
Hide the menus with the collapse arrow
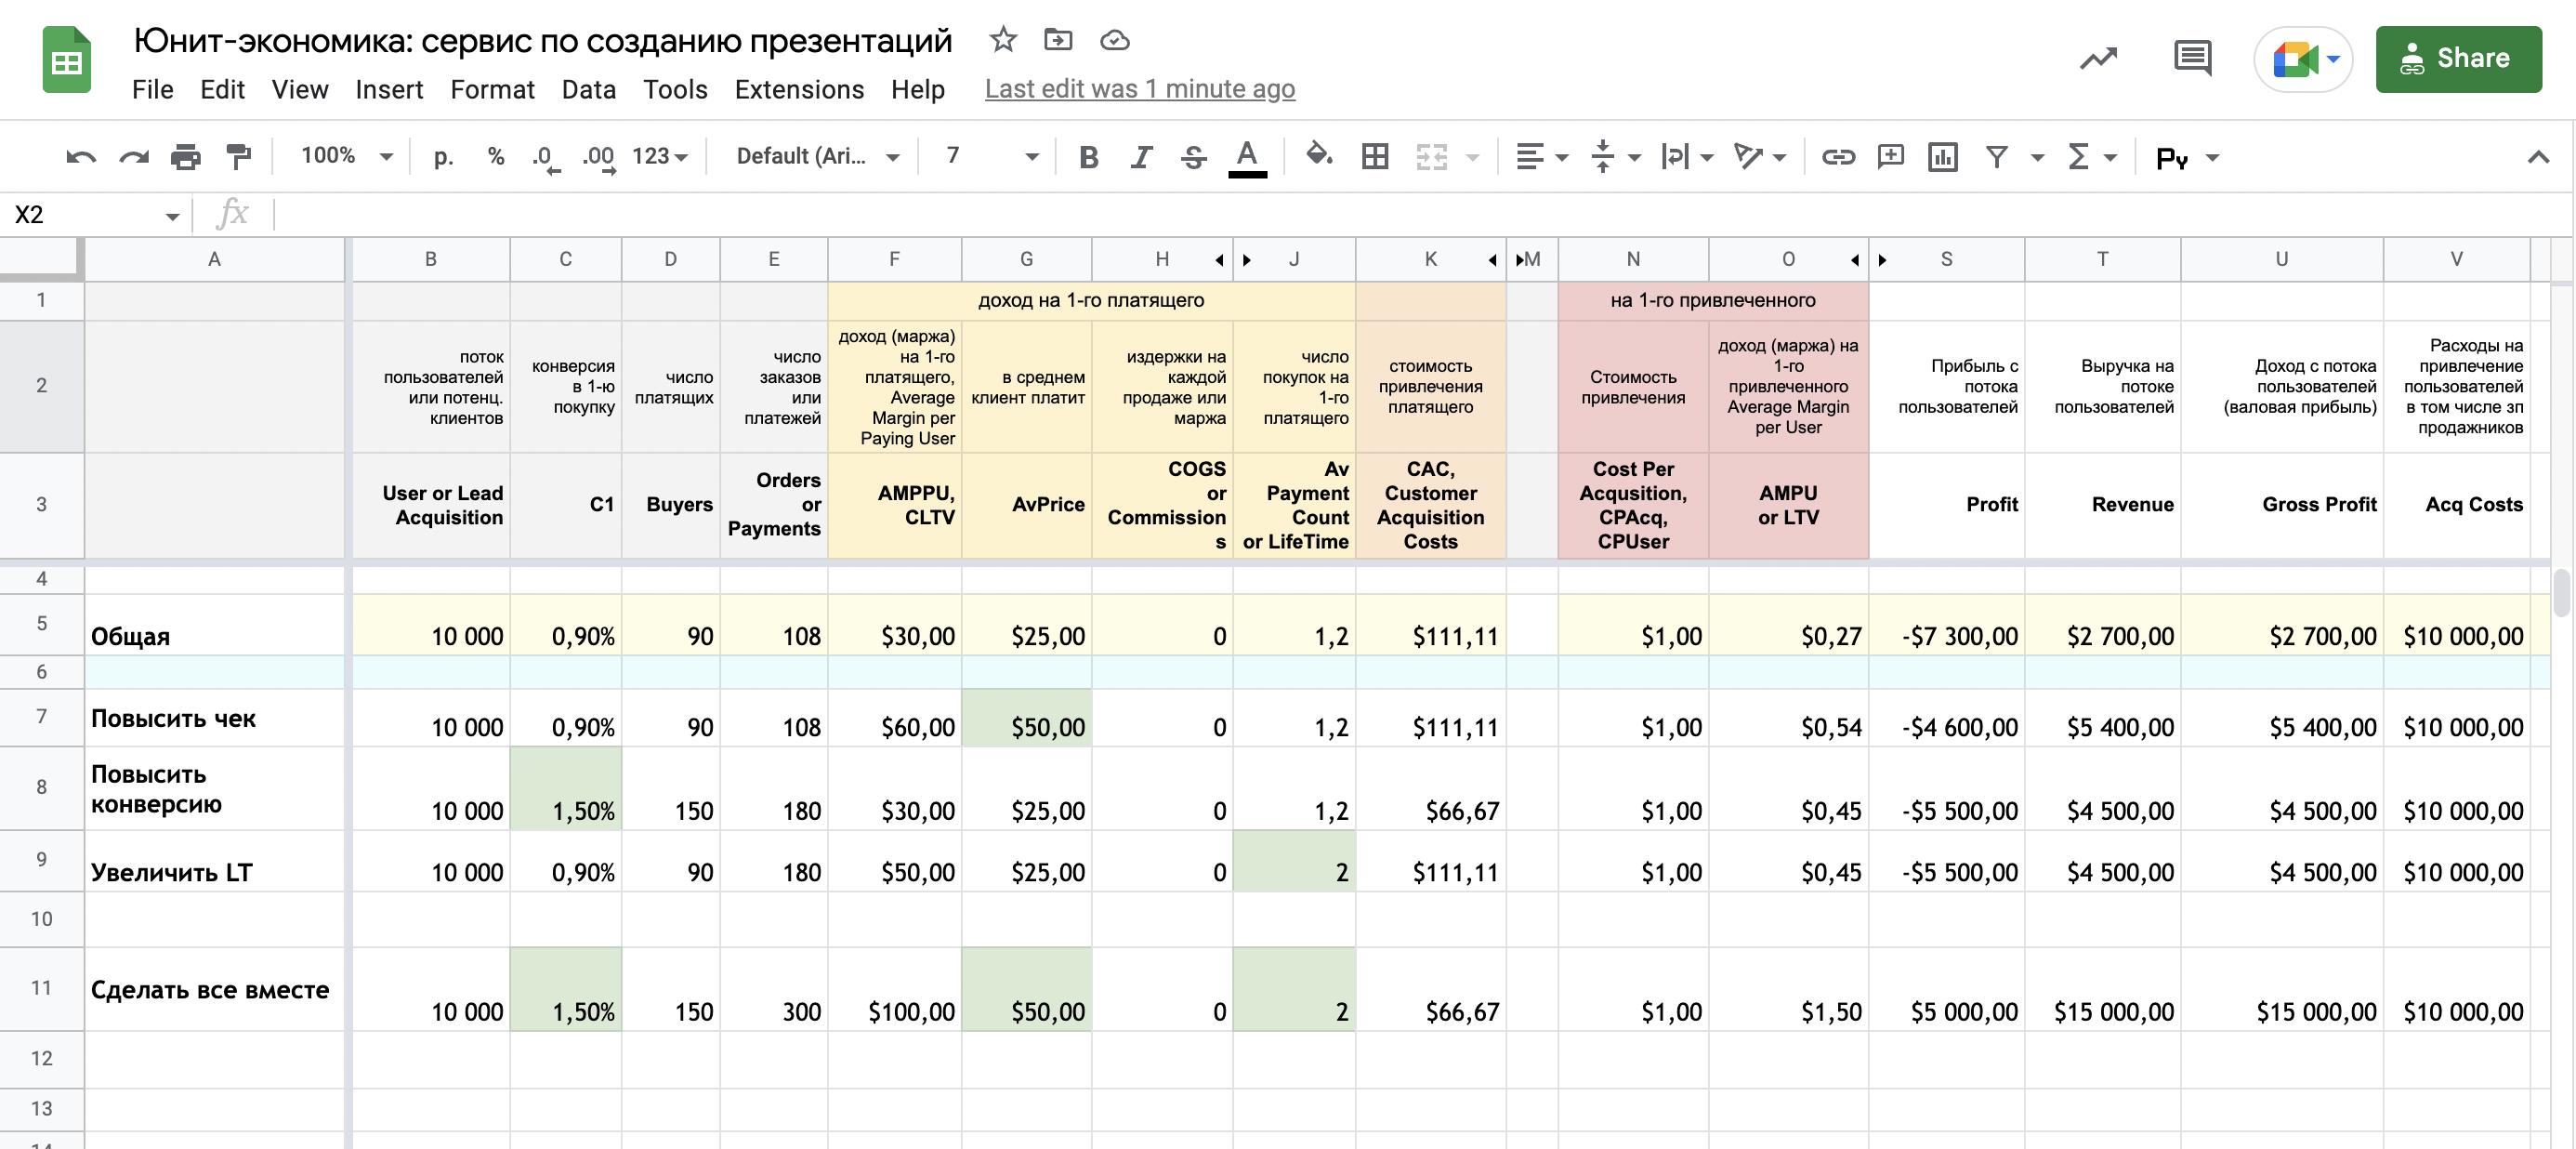[x=2538, y=157]
